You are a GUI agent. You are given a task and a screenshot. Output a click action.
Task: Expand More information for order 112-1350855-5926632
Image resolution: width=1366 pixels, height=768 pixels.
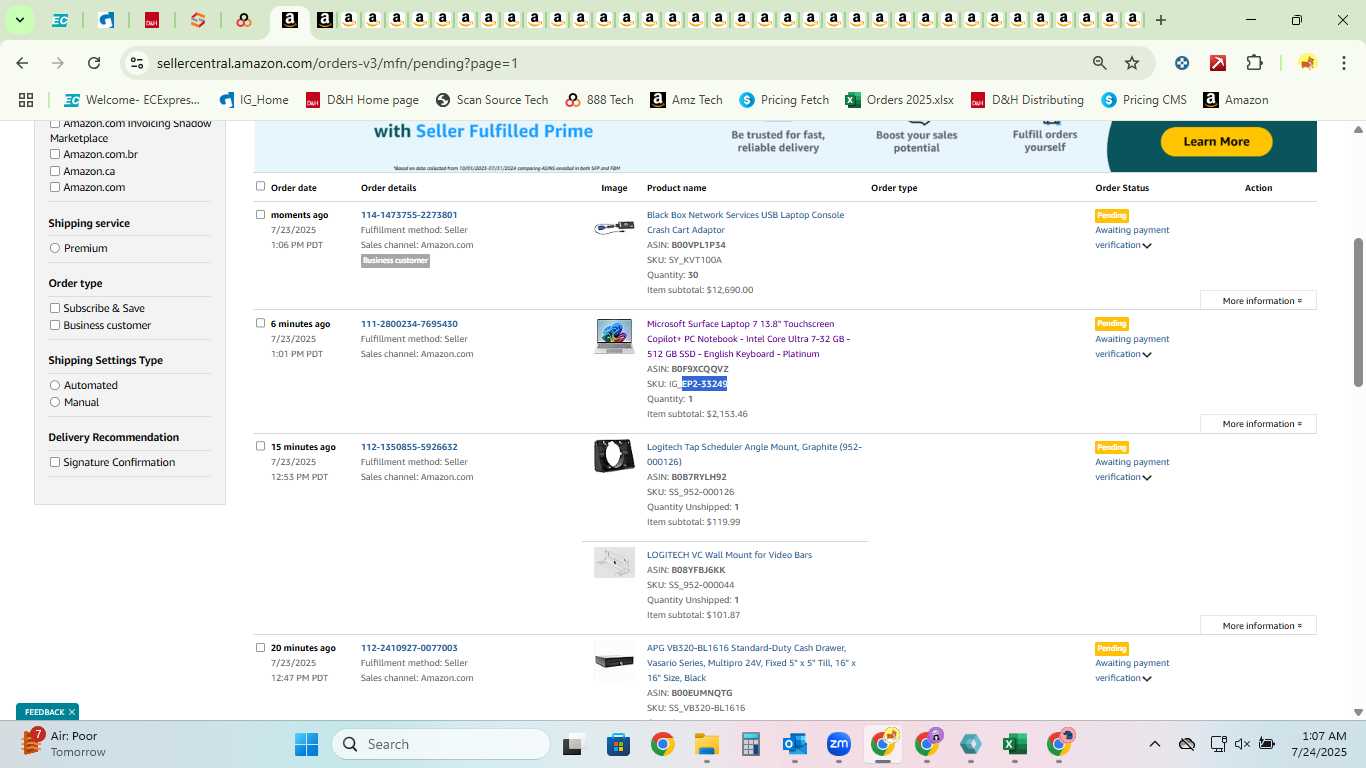click(x=1259, y=626)
